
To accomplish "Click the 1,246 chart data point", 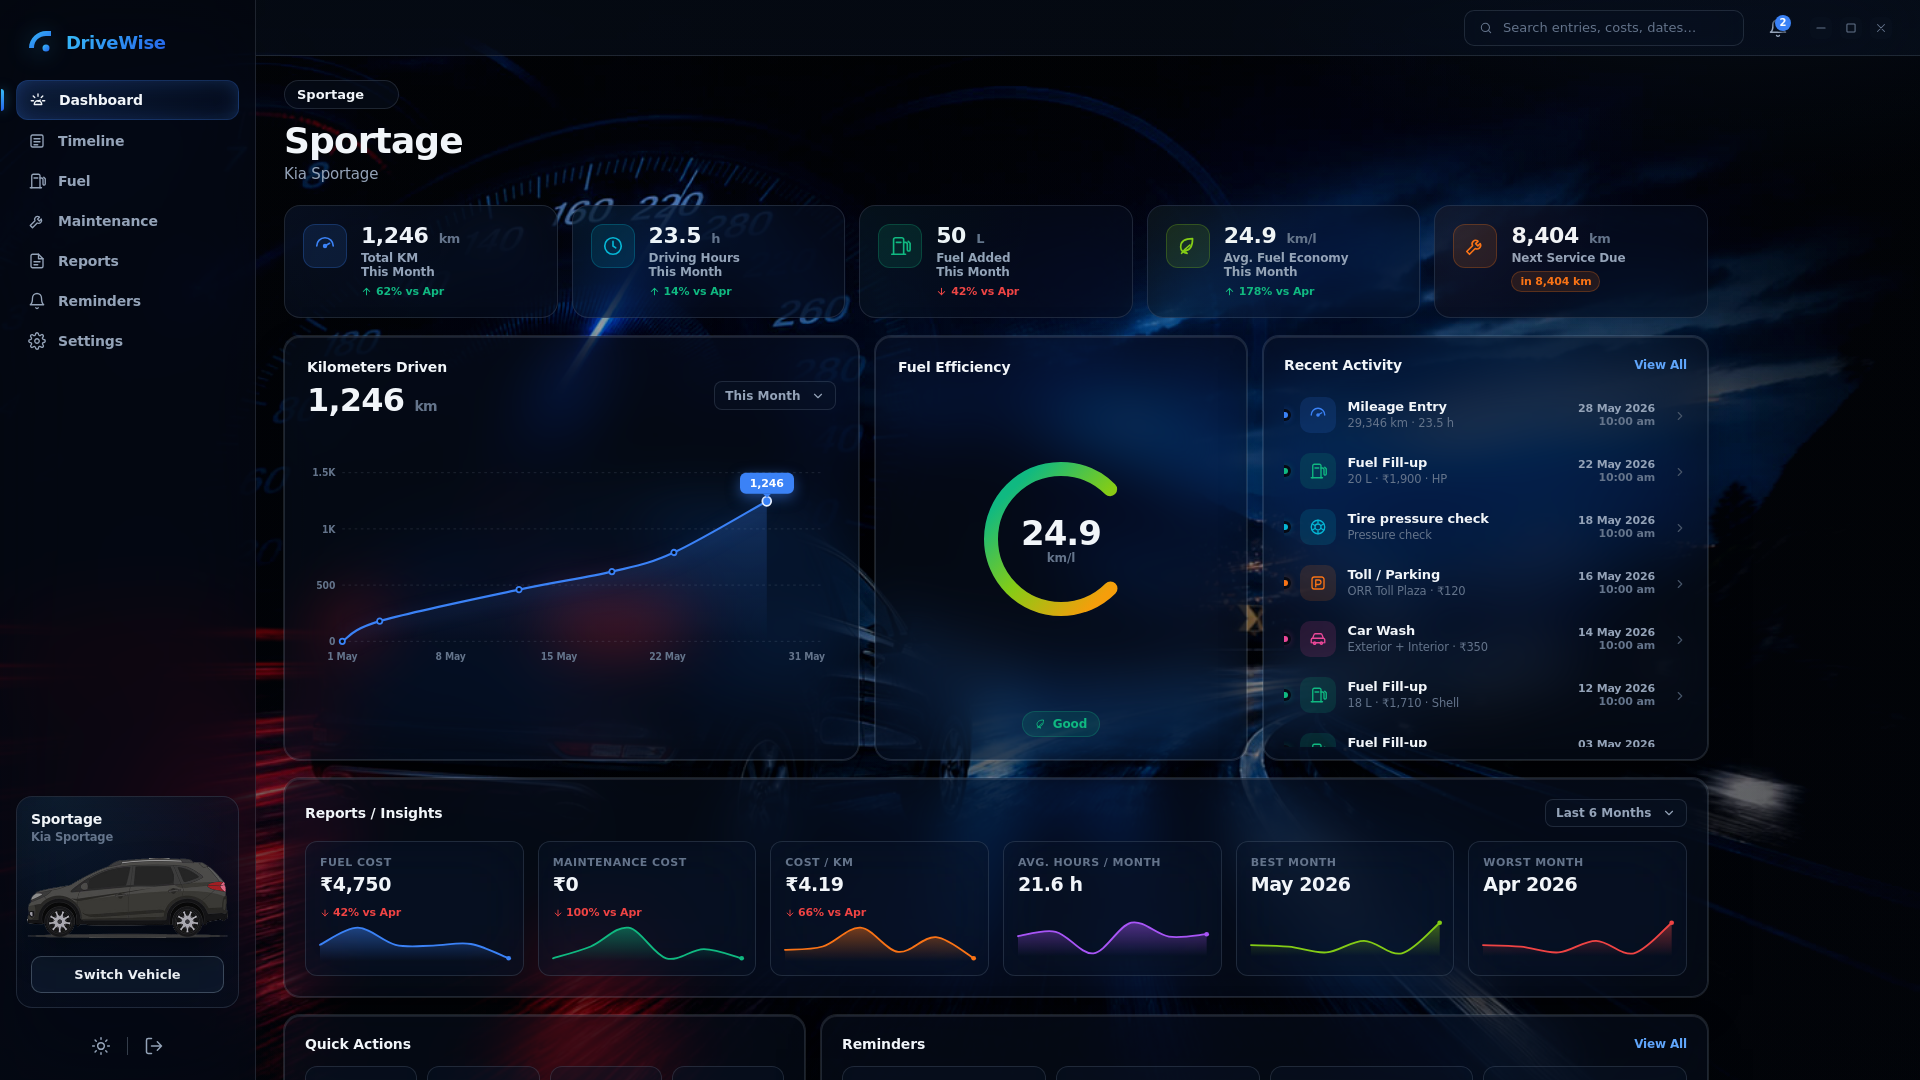I will pos(767,501).
